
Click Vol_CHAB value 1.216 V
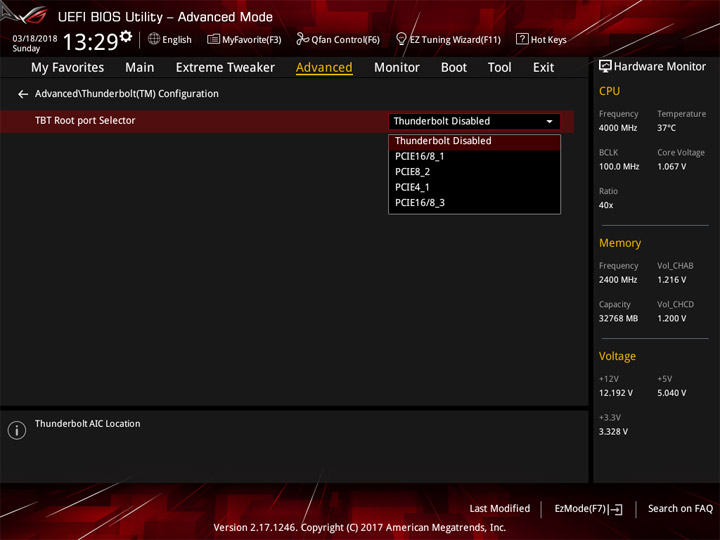[x=672, y=280]
